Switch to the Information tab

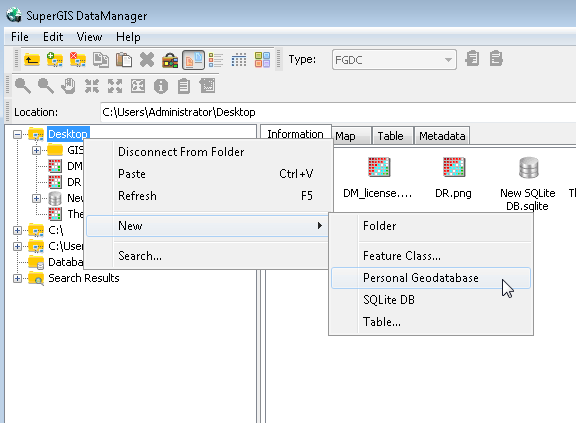(x=296, y=134)
